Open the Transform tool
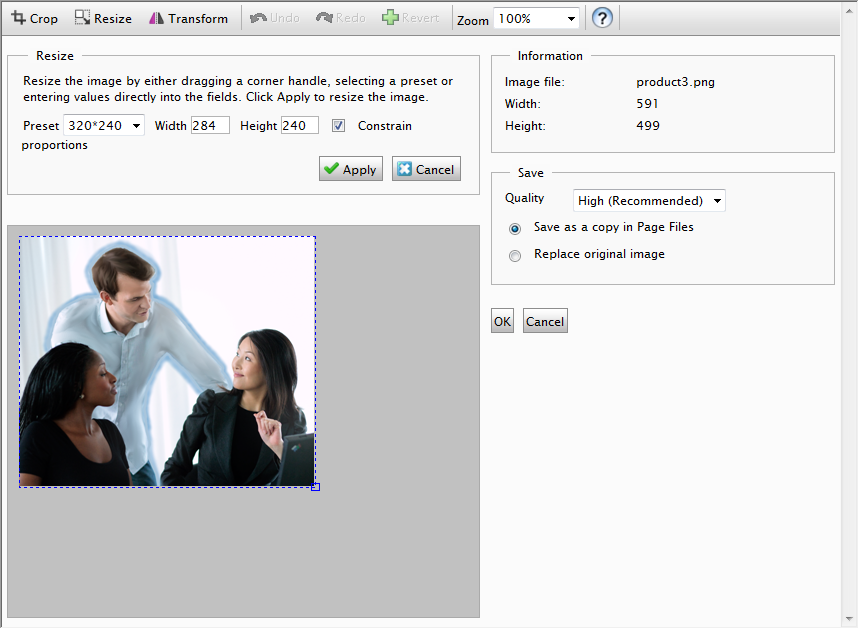 [x=188, y=18]
